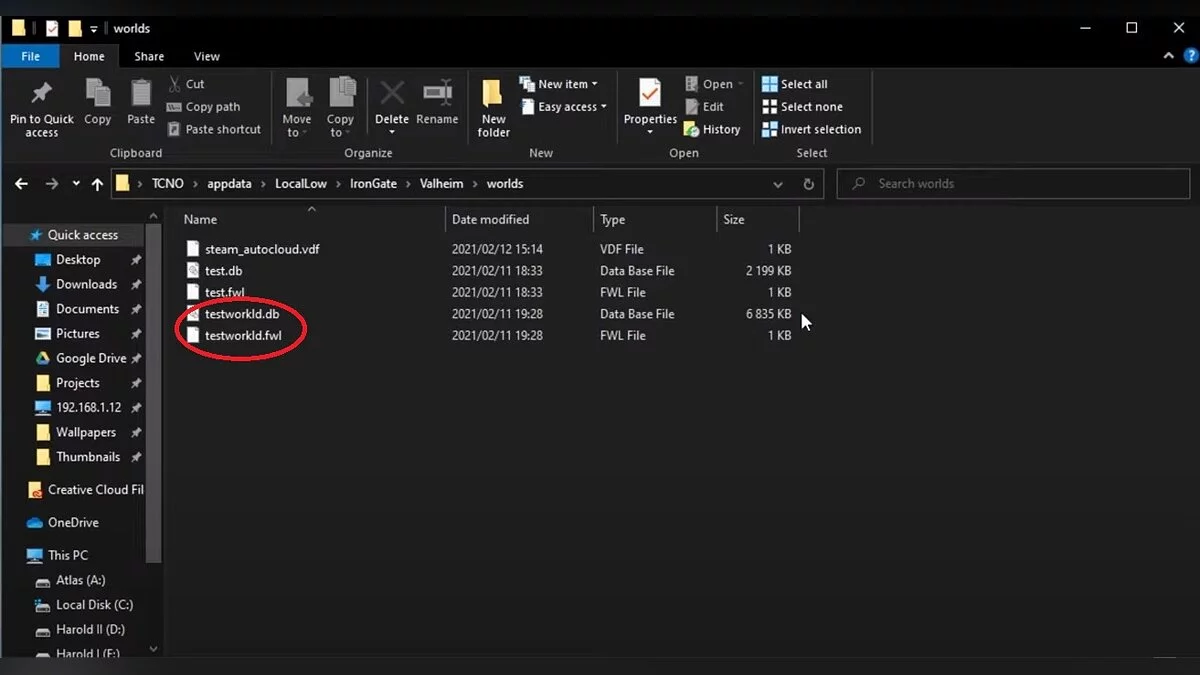1200x675 pixels.
Task: Click the Delete icon in Organize group
Action: 391,96
